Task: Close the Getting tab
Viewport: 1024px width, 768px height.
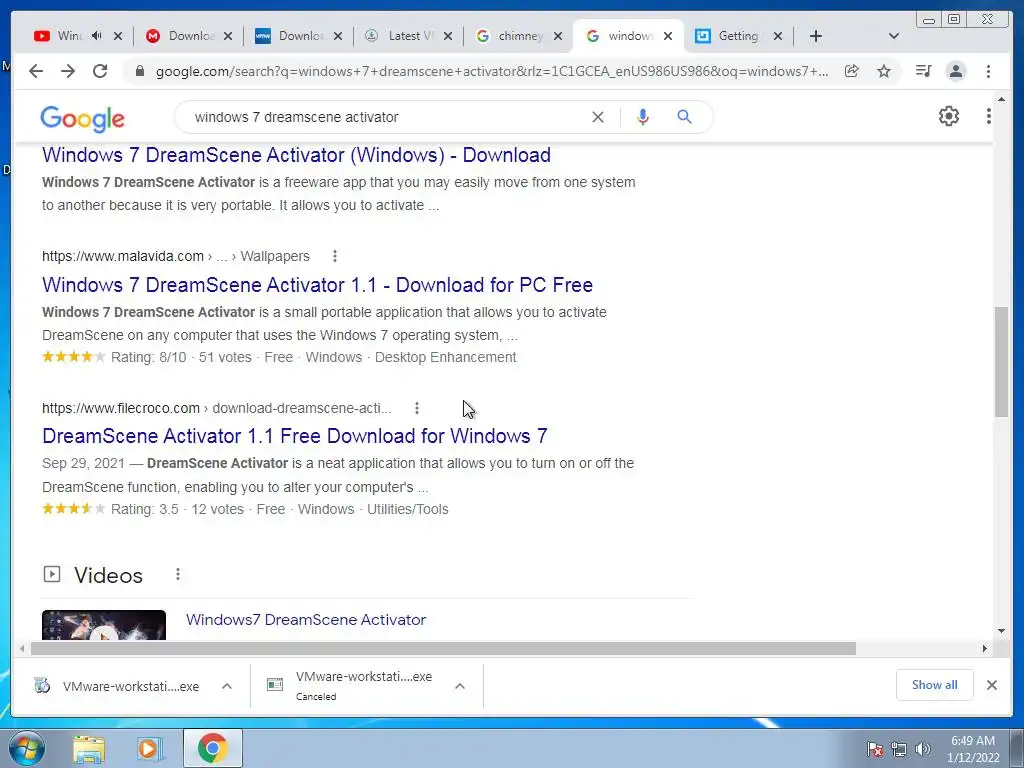Action: point(778,36)
